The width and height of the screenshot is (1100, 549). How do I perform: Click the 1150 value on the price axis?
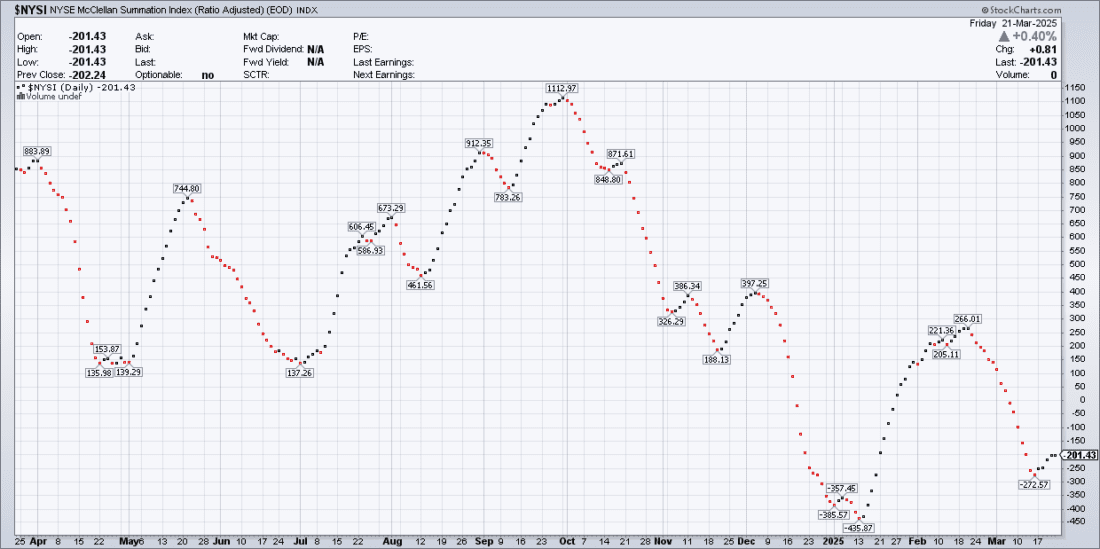(x=1075, y=88)
